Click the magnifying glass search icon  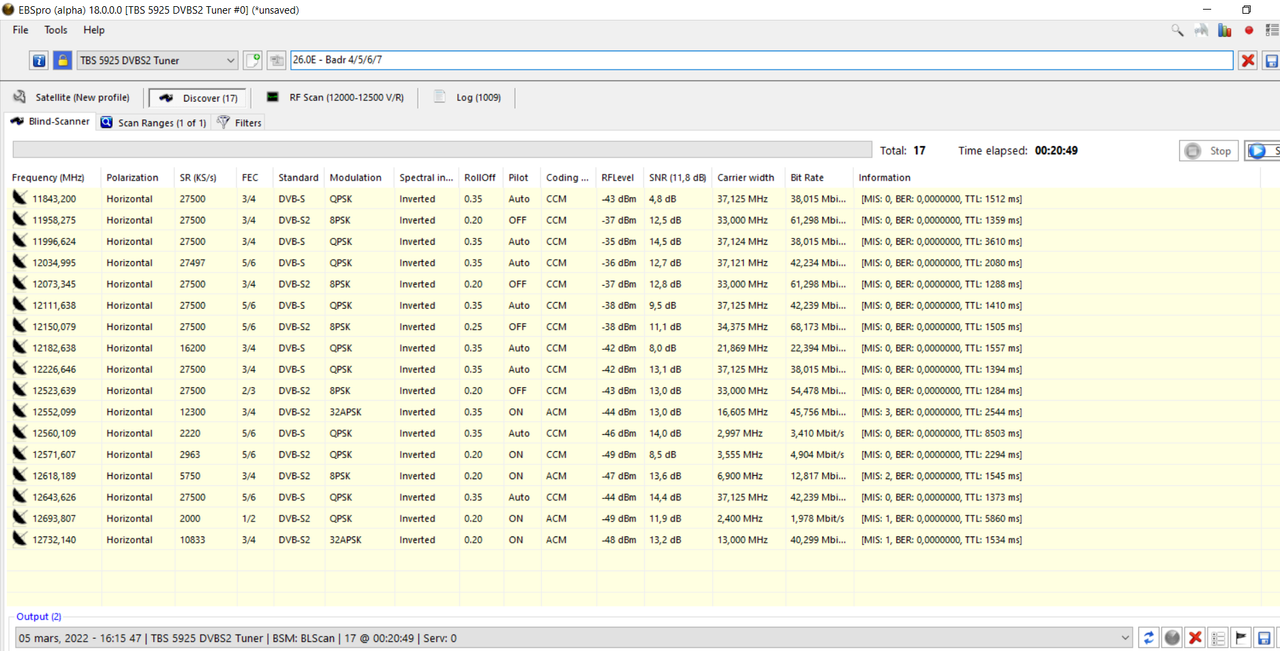pyautogui.click(x=1178, y=30)
